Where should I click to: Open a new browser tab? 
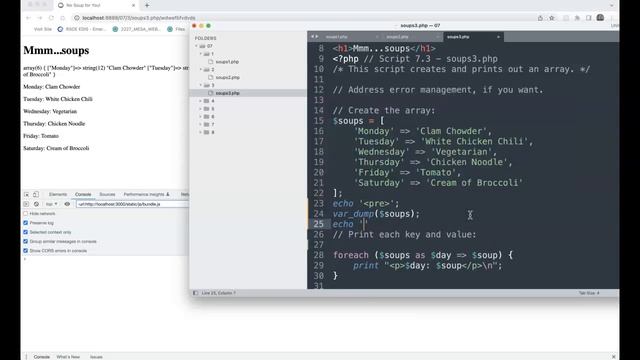pos(147,5)
